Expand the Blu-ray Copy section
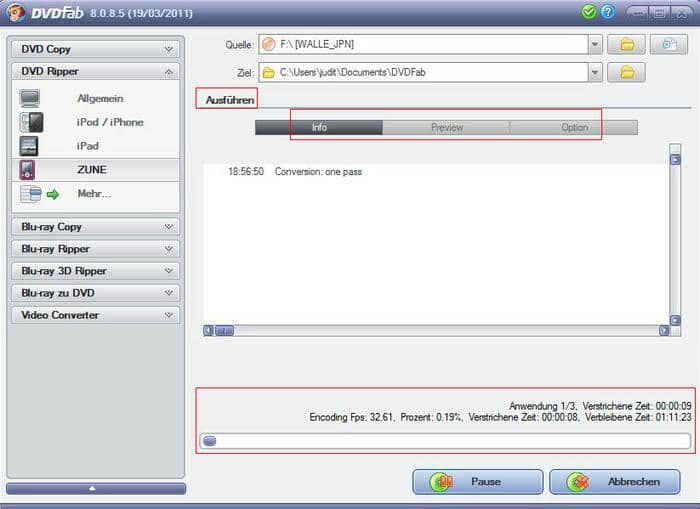 [x=95, y=227]
